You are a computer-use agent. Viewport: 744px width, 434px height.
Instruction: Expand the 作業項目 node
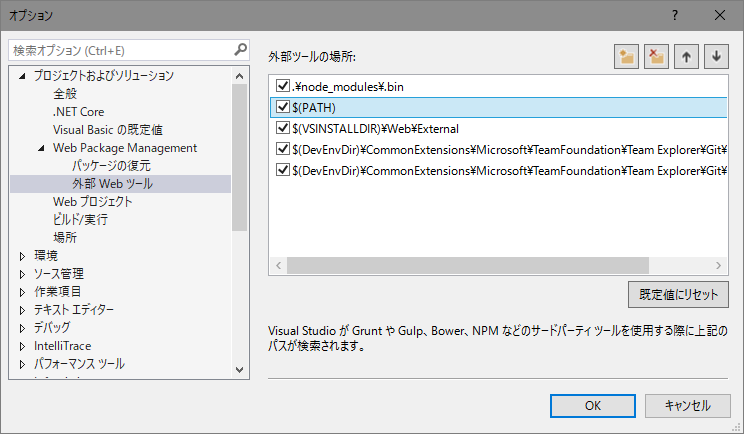coord(22,292)
